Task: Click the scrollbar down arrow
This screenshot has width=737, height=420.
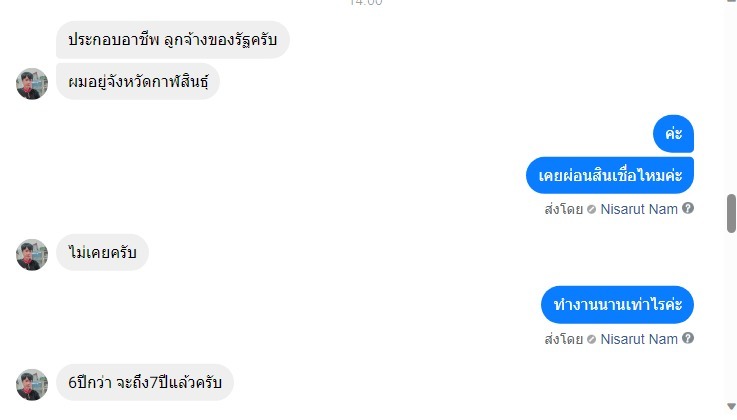Action: (731, 407)
